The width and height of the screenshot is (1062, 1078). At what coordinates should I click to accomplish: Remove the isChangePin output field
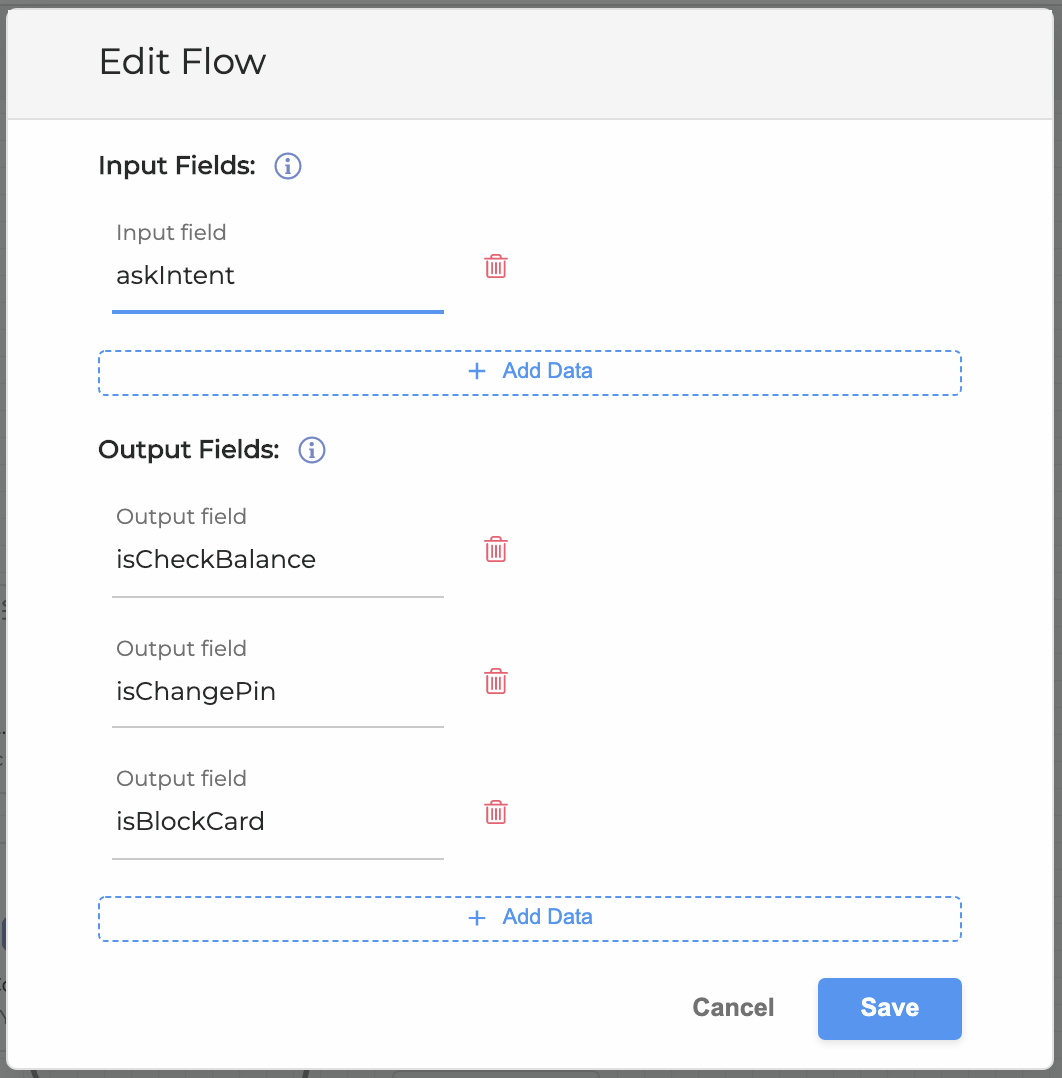(x=496, y=682)
